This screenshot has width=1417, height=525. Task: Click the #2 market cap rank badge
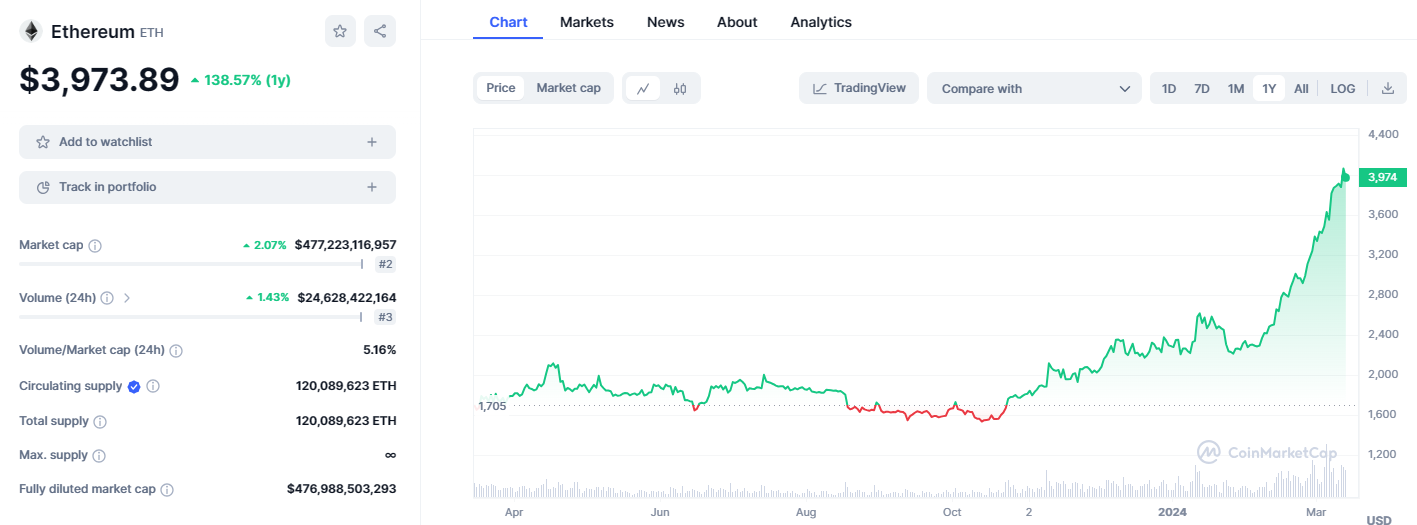[385, 265]
